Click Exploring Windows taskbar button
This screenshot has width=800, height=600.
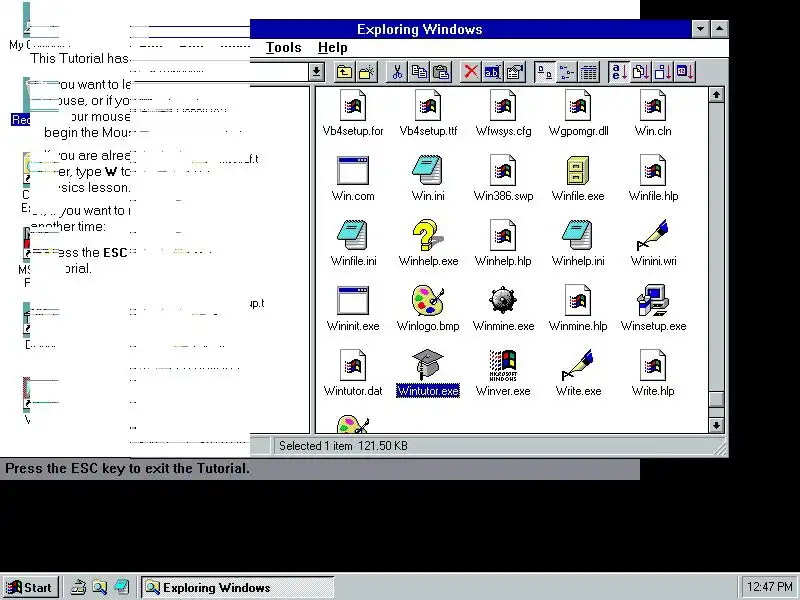click(x=238, y=587)
